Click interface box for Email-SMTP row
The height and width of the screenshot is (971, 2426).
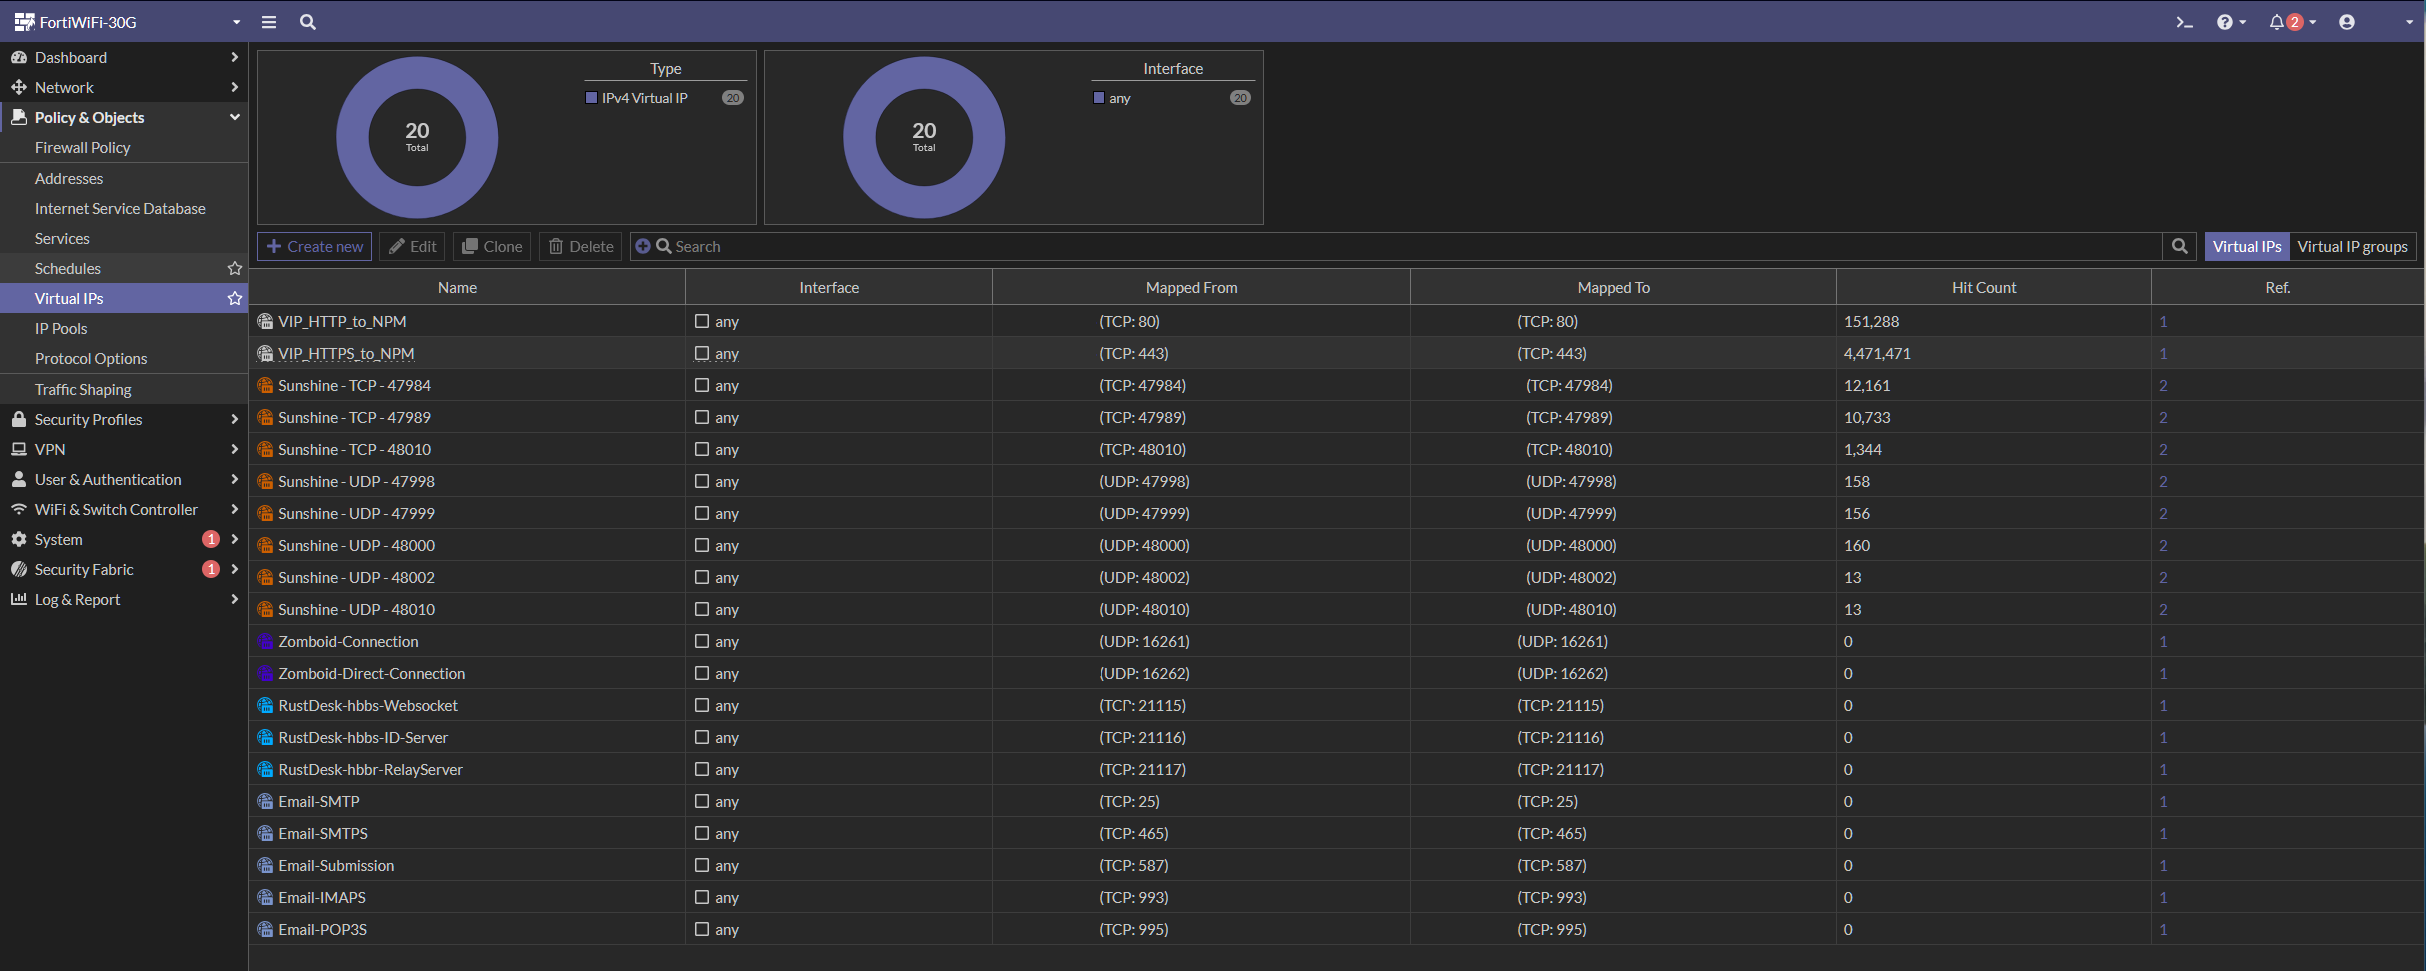click(702, 801)
